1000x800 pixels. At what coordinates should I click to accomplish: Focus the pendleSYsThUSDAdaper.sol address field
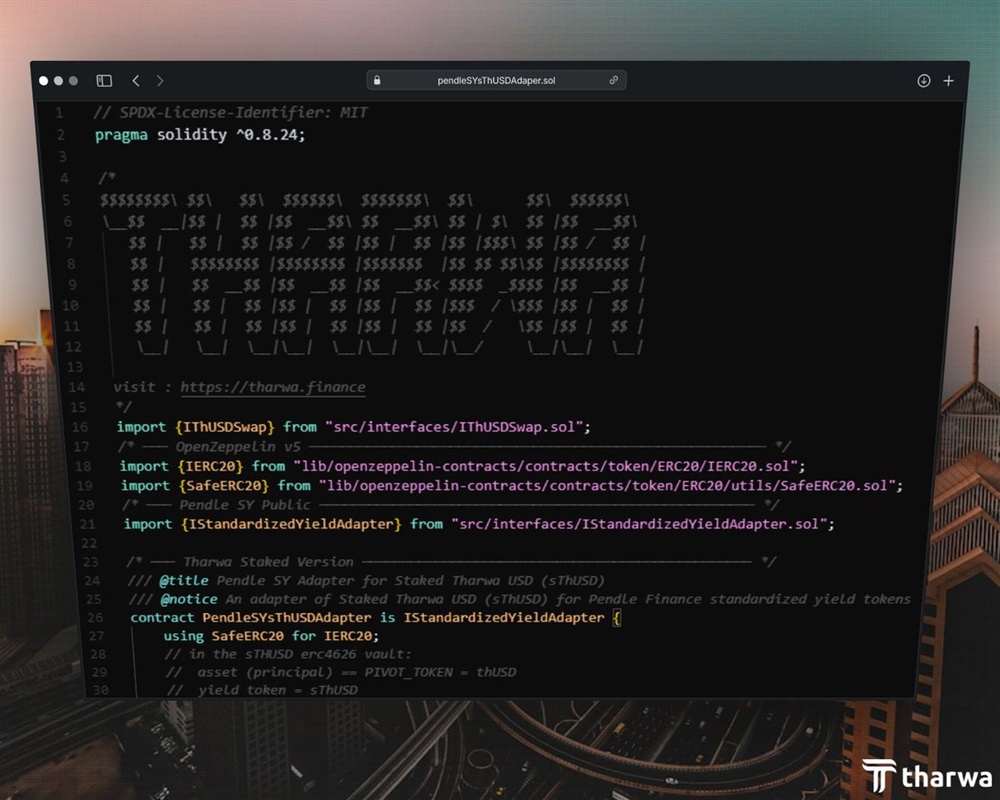pos(496,80)
